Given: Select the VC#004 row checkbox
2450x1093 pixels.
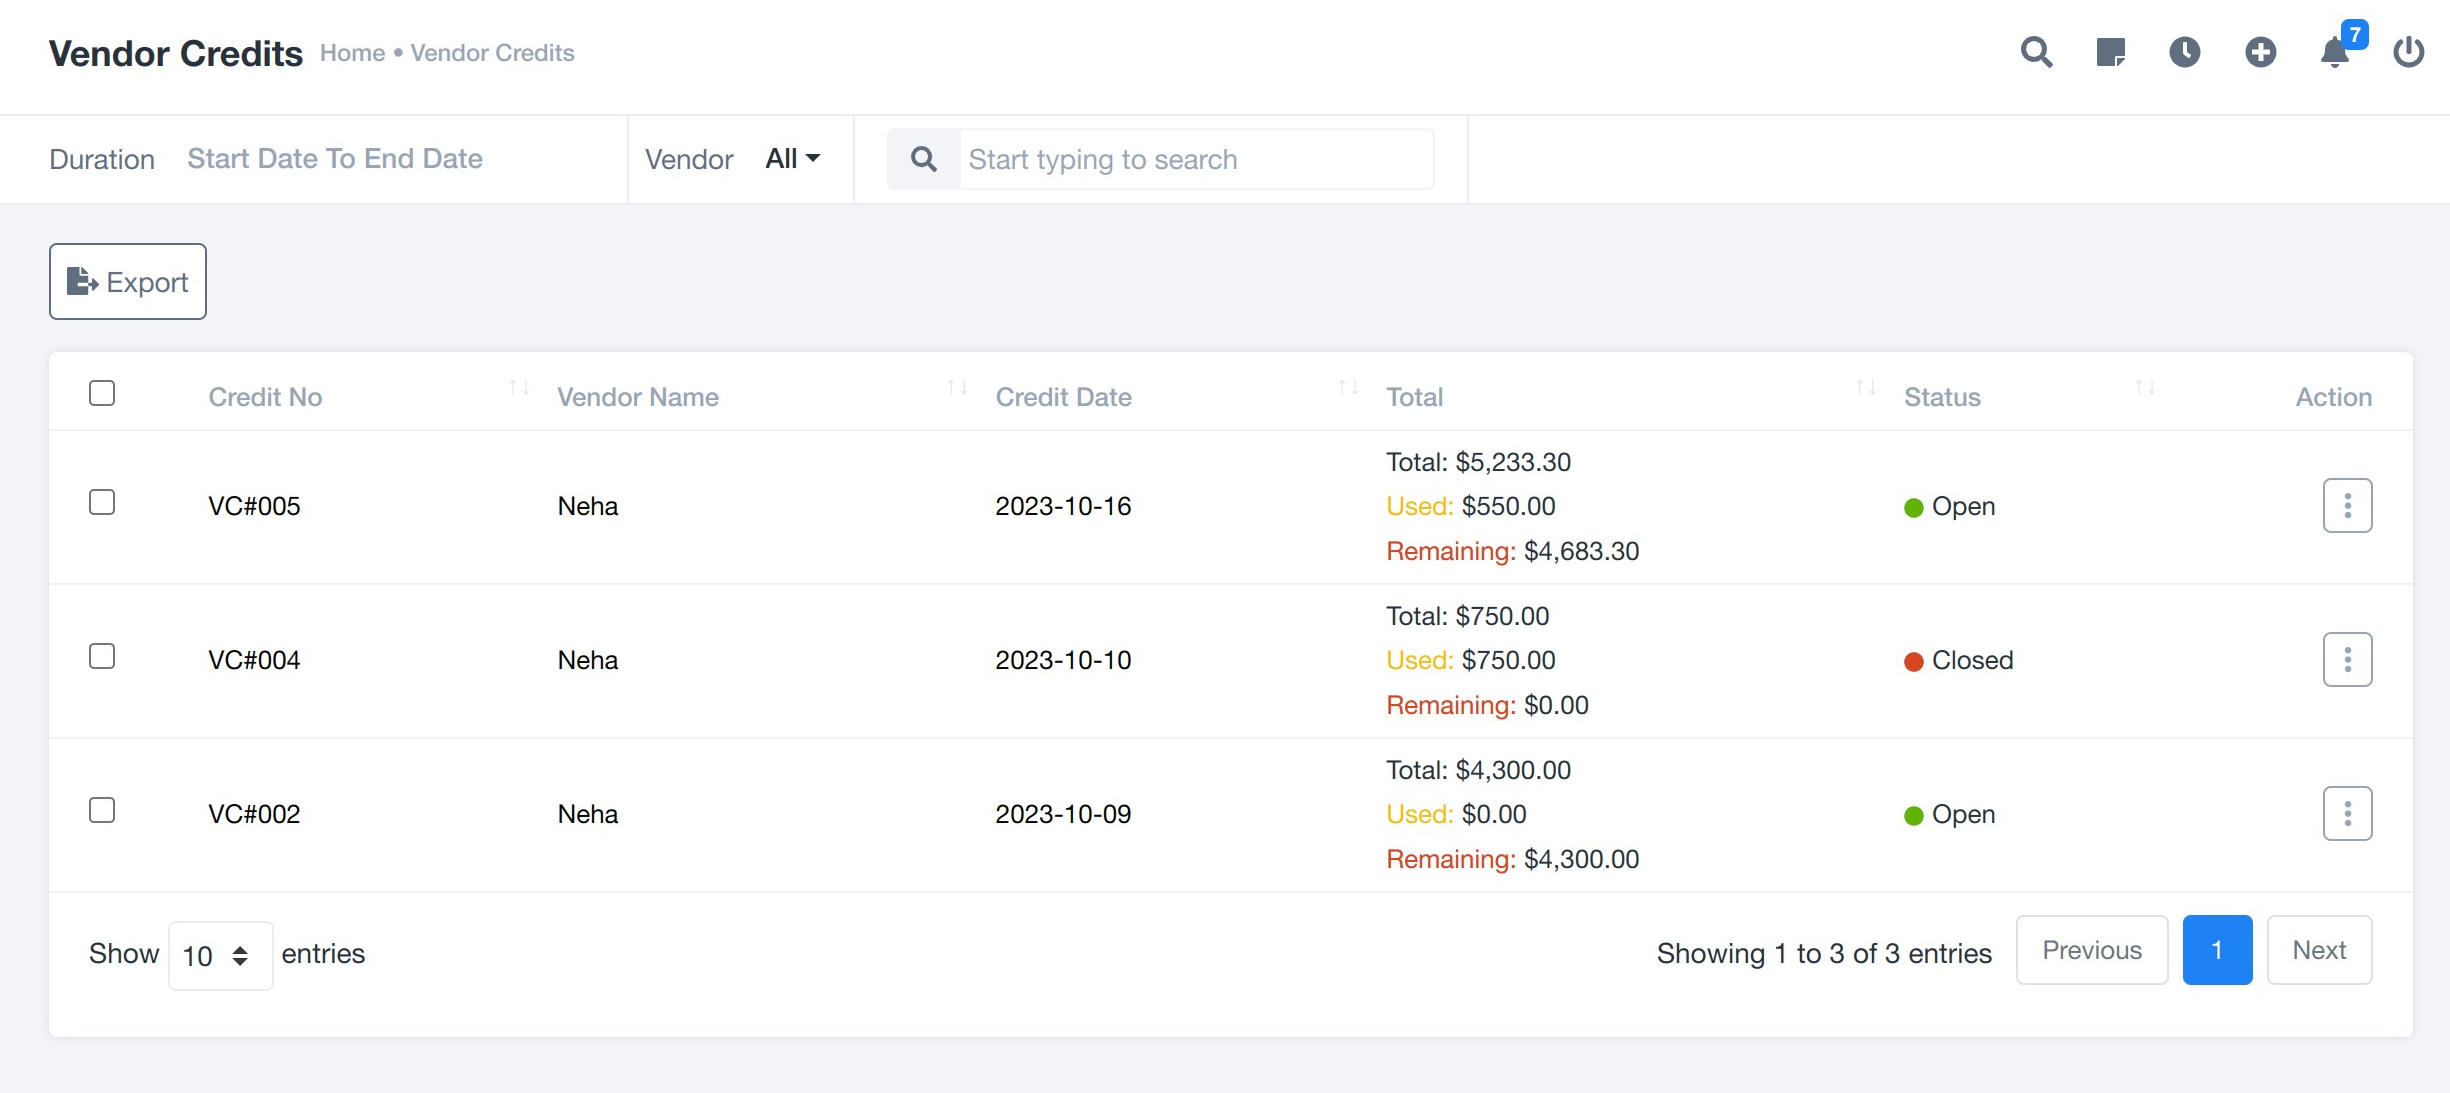Looking at the screenshot, I should pyautogui.click(x=102, y=656).
